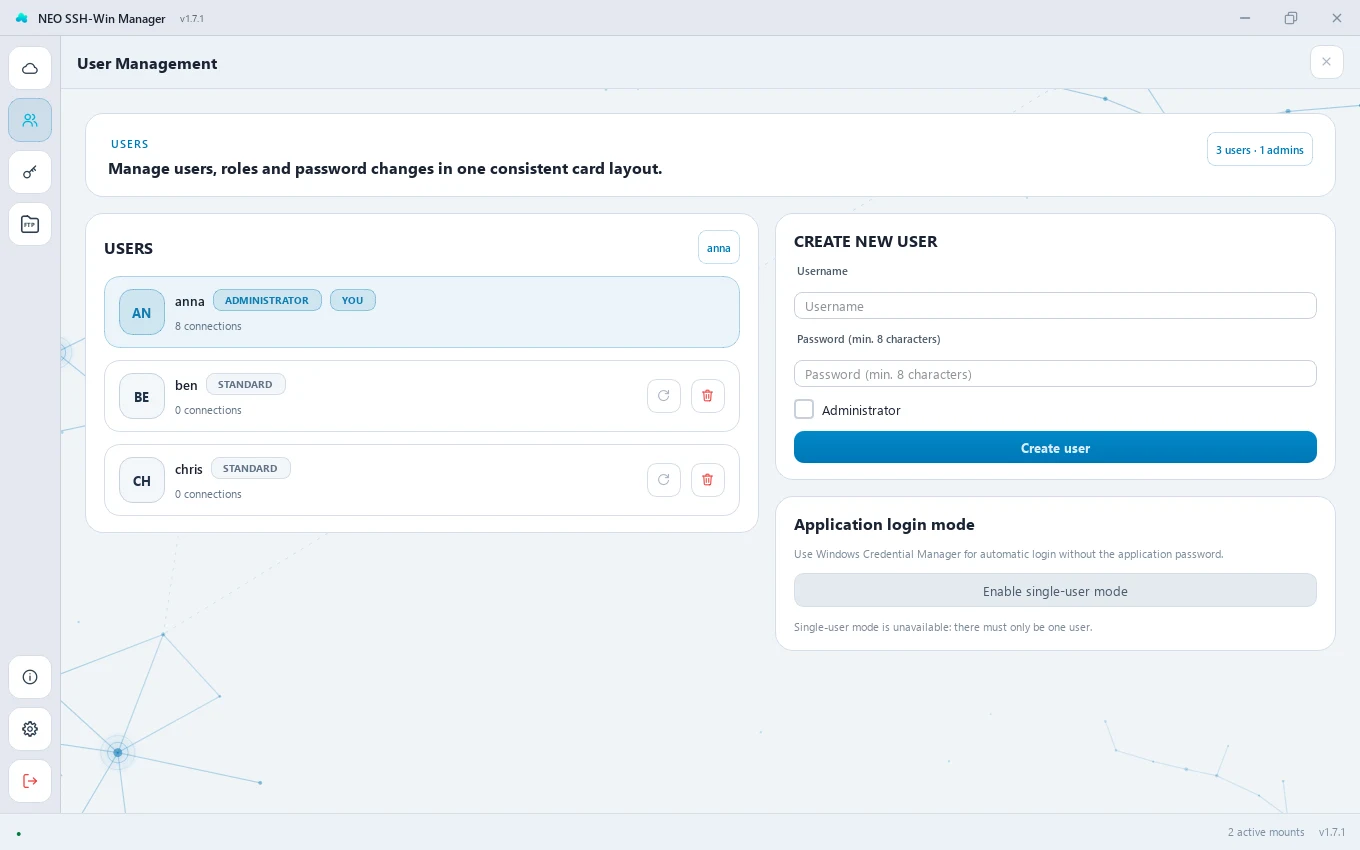The width and height of the screenshot is (1360, 850).
Task: Click the v1.7.1 version in status bar
Action: 1332,832
